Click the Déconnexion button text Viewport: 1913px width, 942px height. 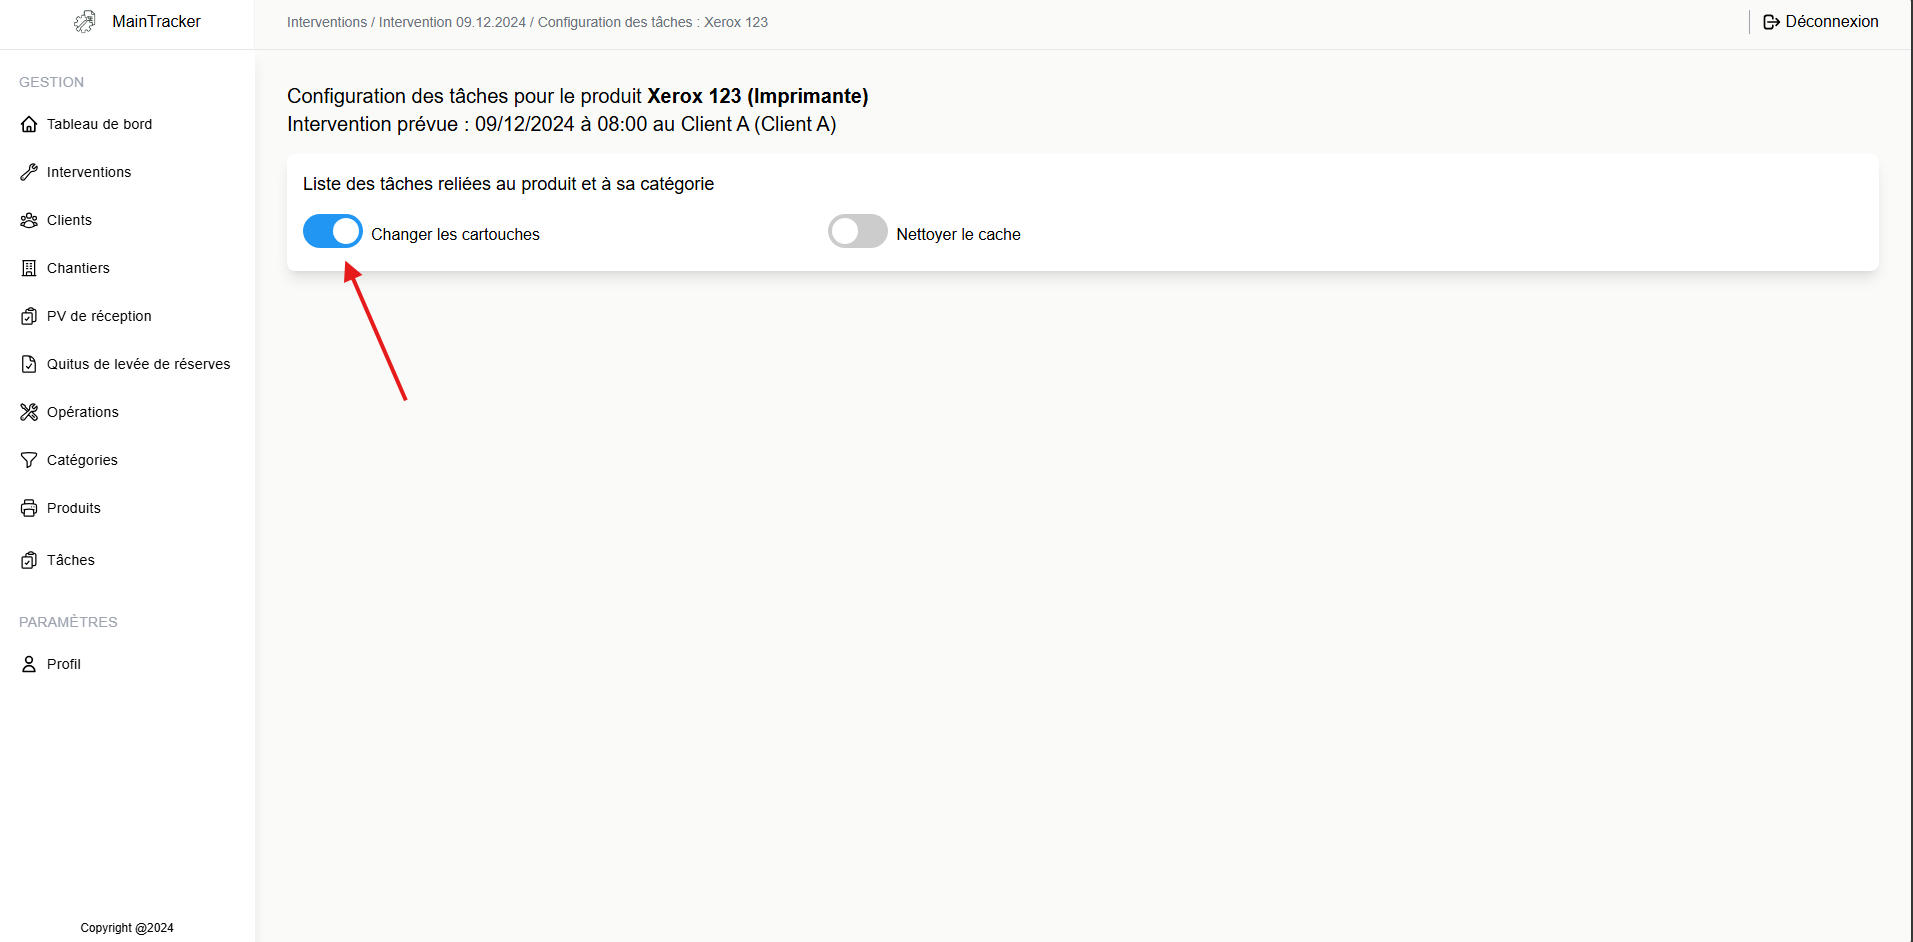[x=1831, y=22]
